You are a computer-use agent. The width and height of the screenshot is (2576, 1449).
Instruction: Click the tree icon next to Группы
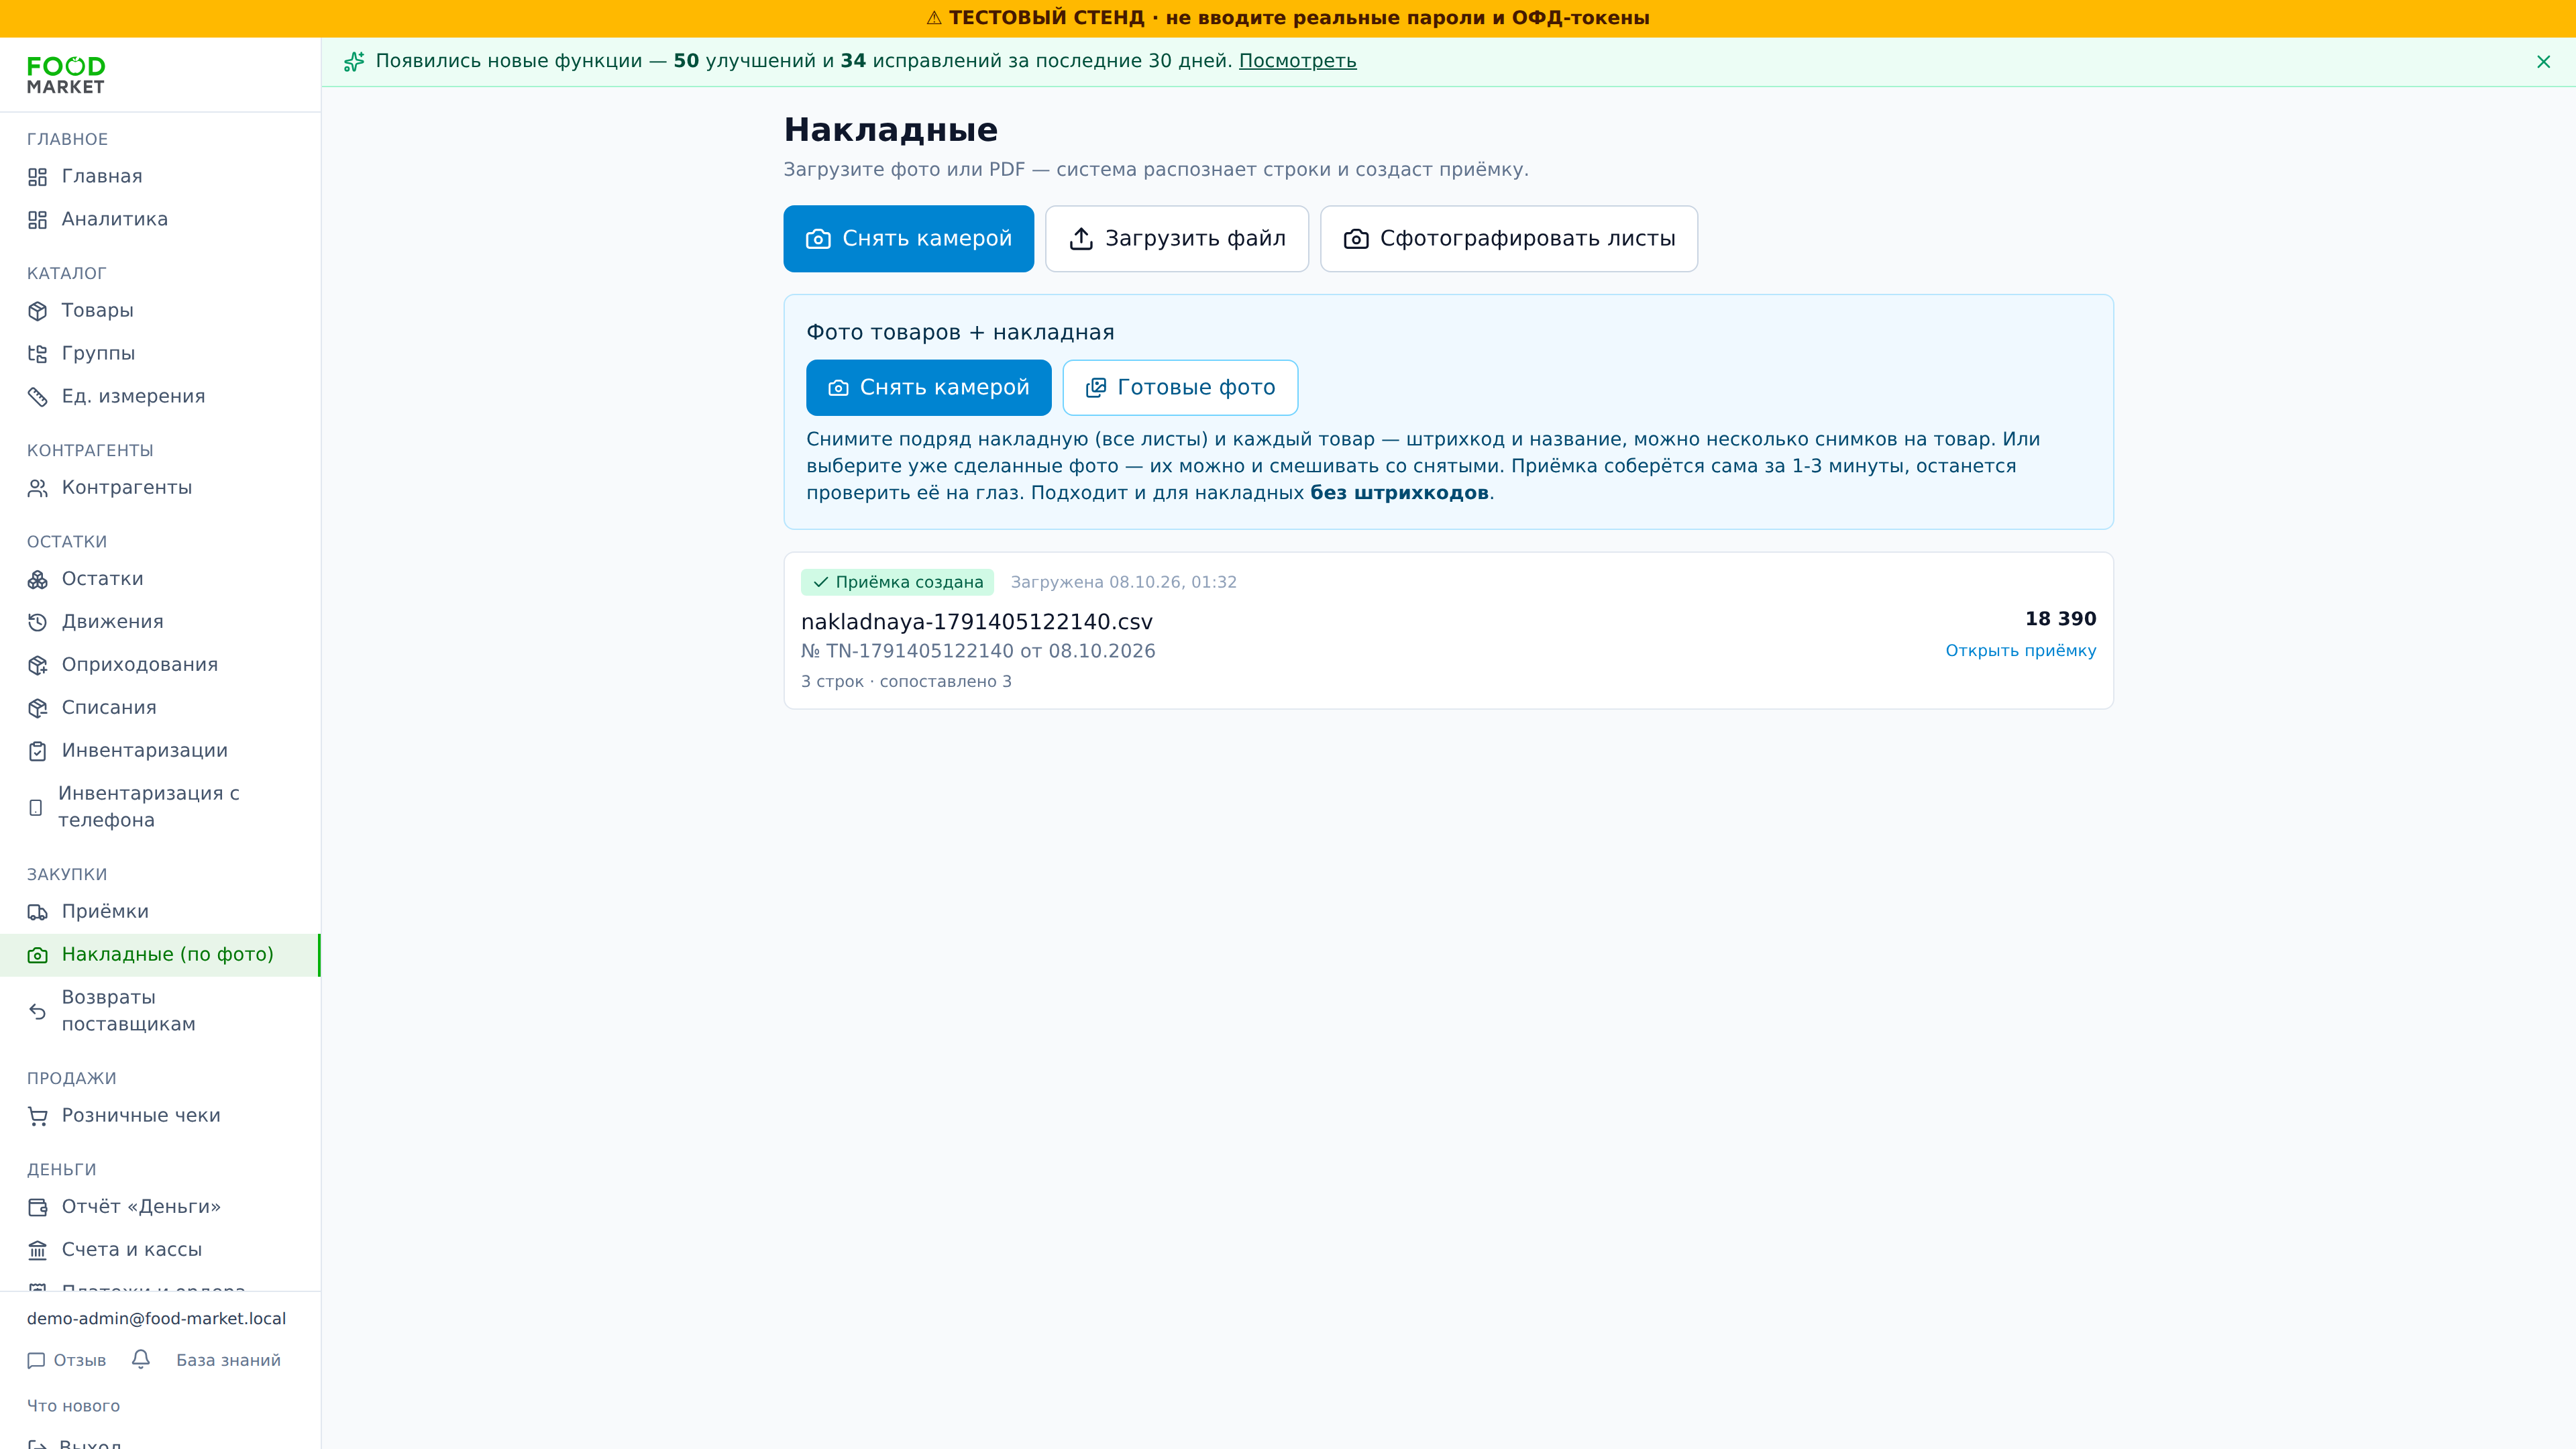(x=38, y=354)
